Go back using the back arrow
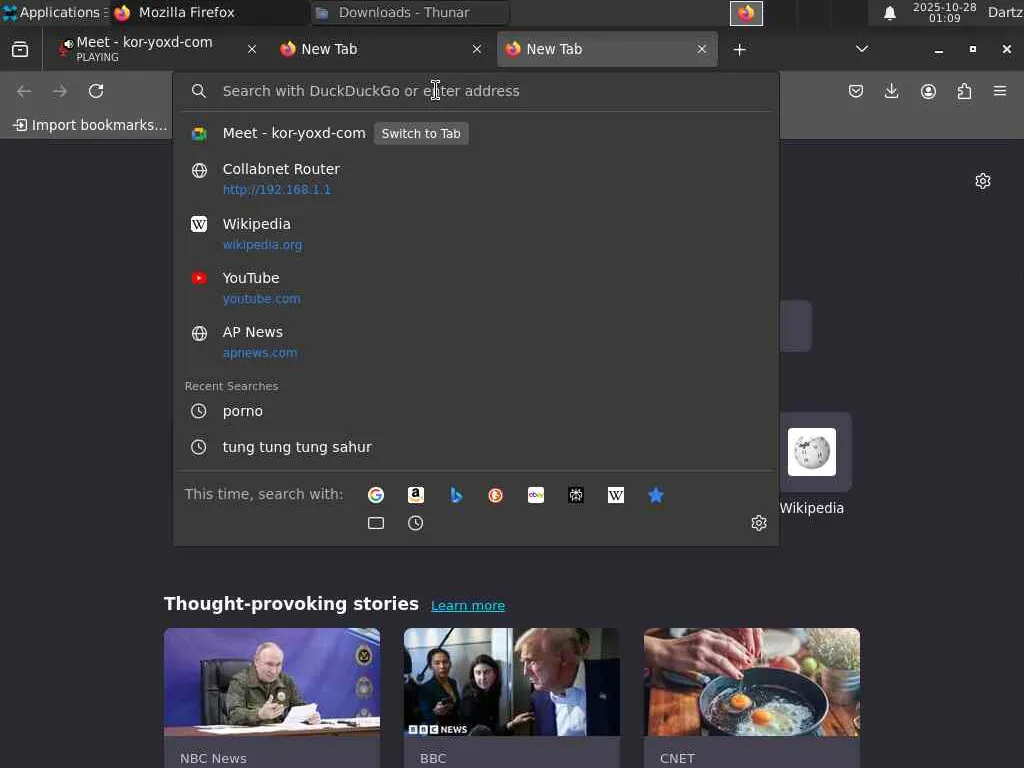The height and width of the screenshot is (768, 1024). pyautogui.click(x=24, y=91)
